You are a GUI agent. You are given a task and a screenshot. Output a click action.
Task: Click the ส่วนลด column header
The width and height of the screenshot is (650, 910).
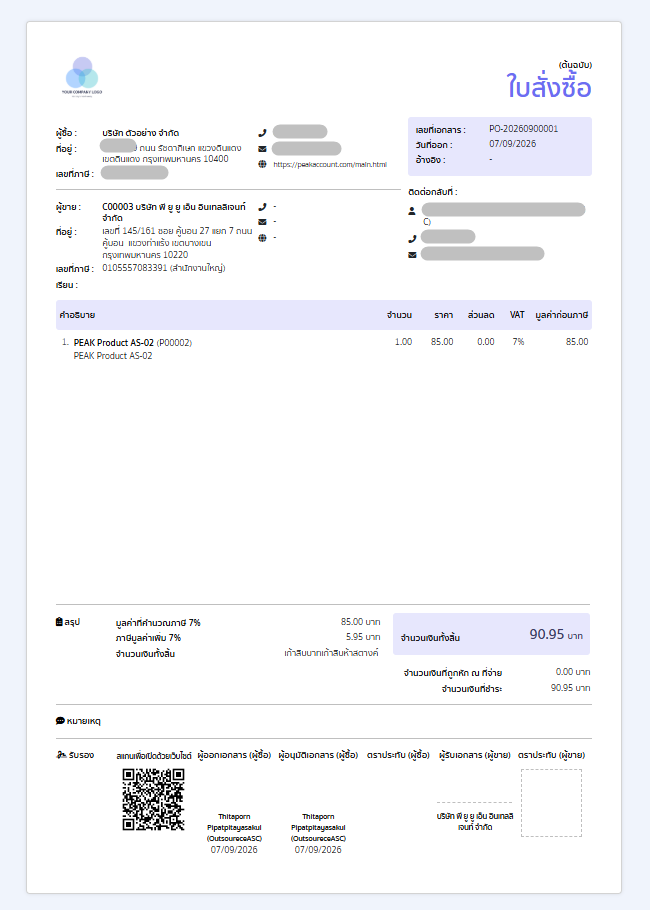pyautogui.click(x=481, y=315)
